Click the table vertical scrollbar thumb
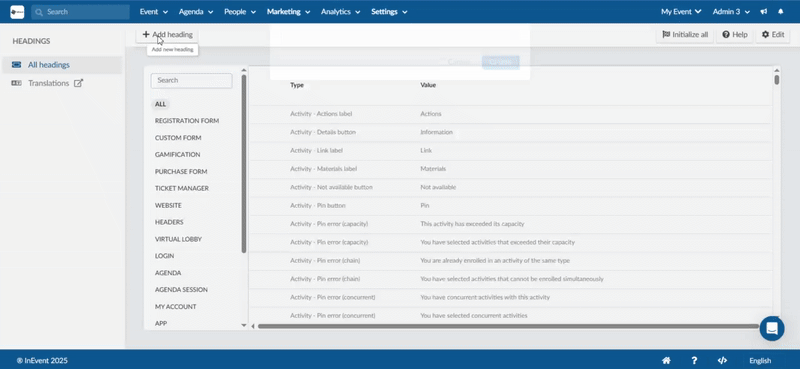 click(x=777, y=80)
